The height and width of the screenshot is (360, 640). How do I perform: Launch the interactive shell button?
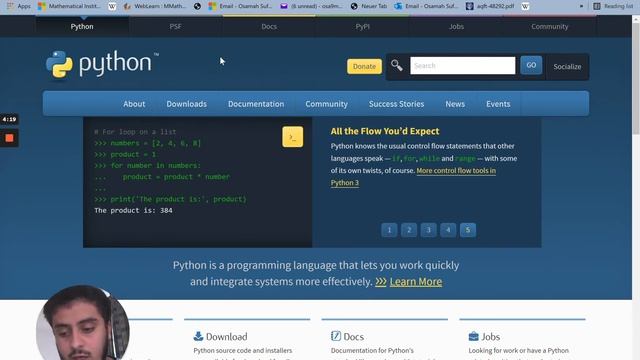pyautogui.click(x=293, y=137)
